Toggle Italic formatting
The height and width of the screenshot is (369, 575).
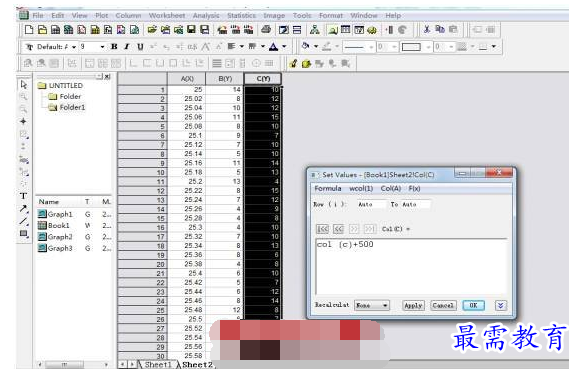(x=127, y=47)
